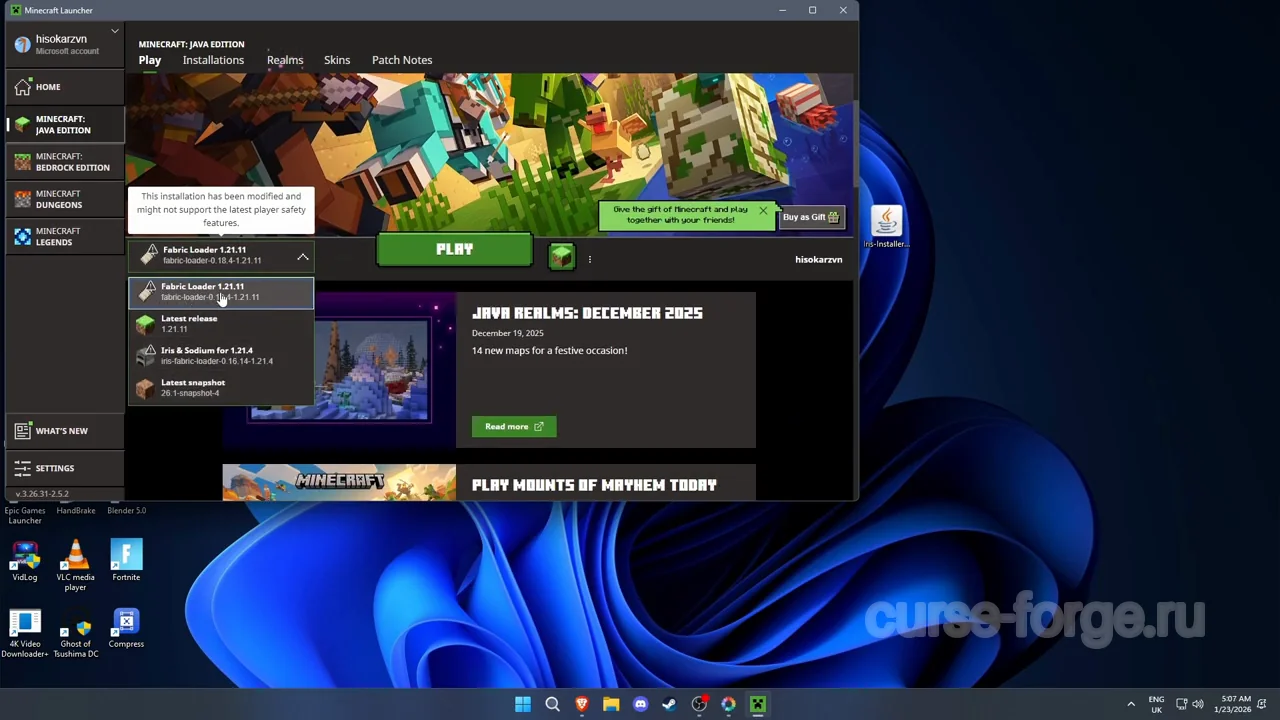This screenshot has height=720, width=1280.
Task: Choose Iris & Sodium for 1.21.4 installation
Action: [221, 356]
